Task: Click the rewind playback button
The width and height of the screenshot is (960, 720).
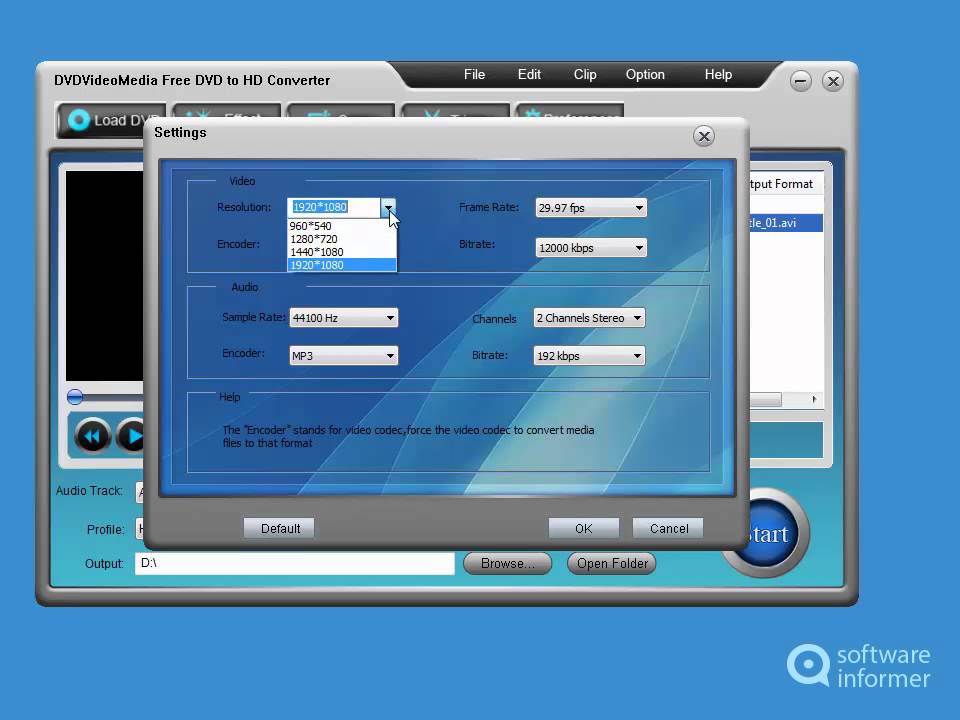Action: (x=92, y=437)
